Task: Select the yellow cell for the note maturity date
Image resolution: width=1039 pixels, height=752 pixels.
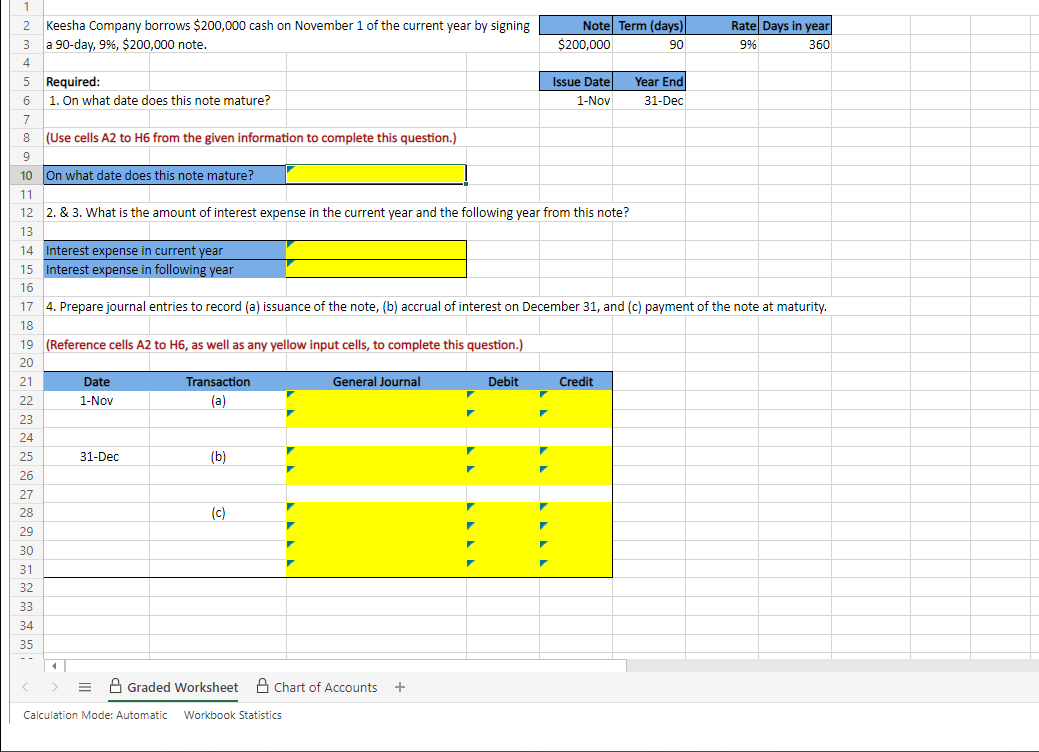Action: click(375, 174)
